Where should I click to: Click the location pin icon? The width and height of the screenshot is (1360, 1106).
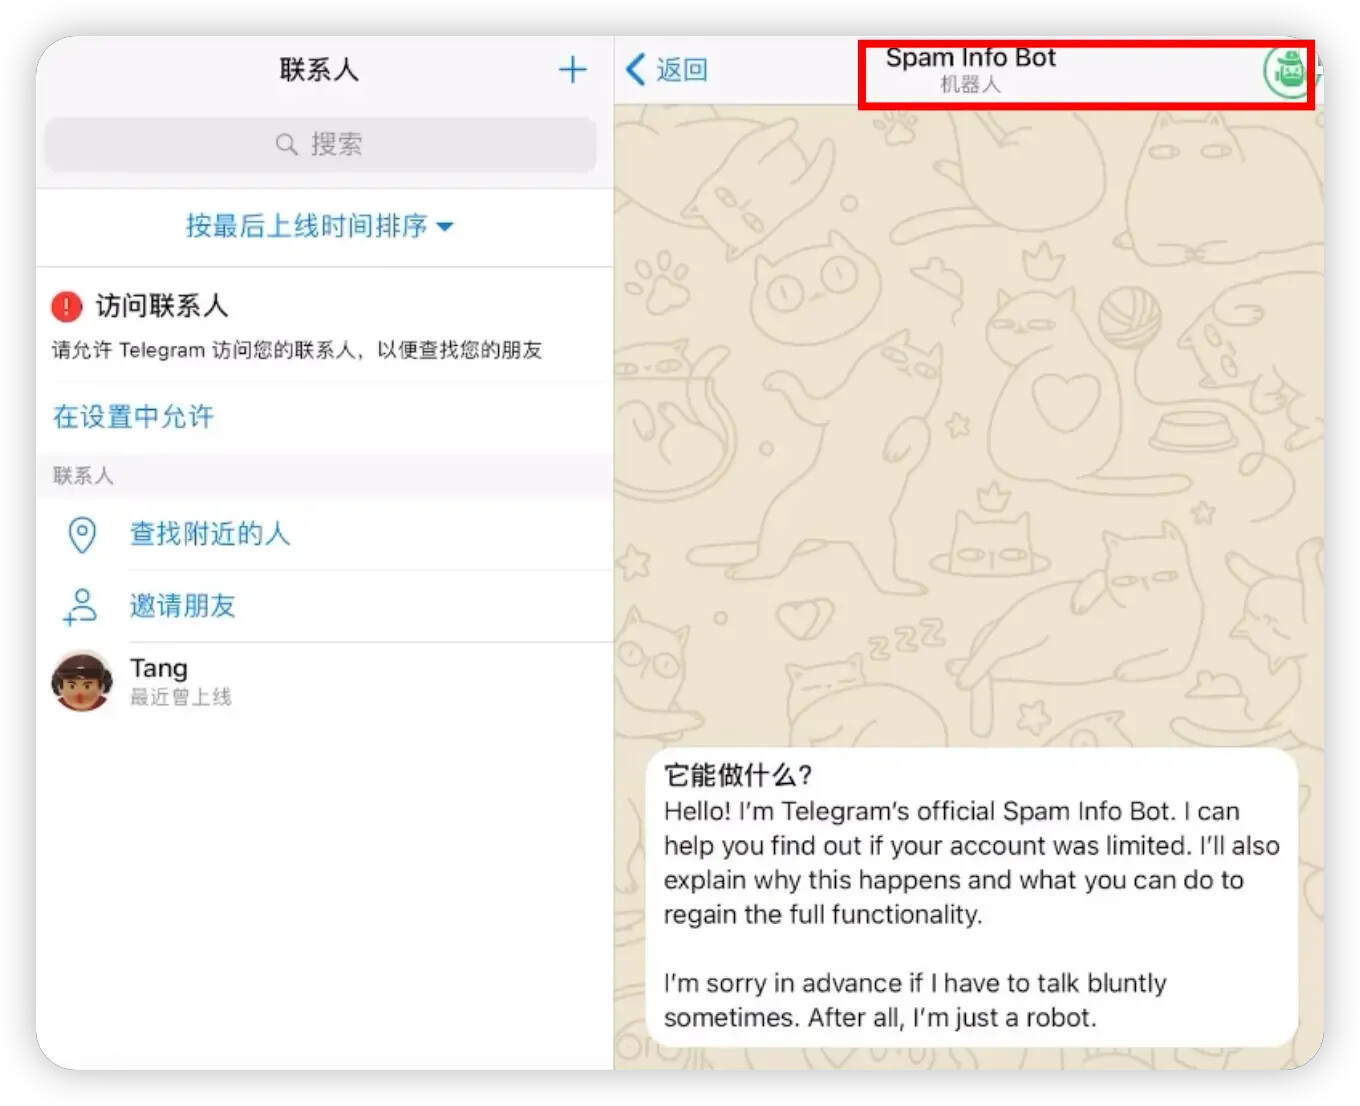(x=82, y=535)
